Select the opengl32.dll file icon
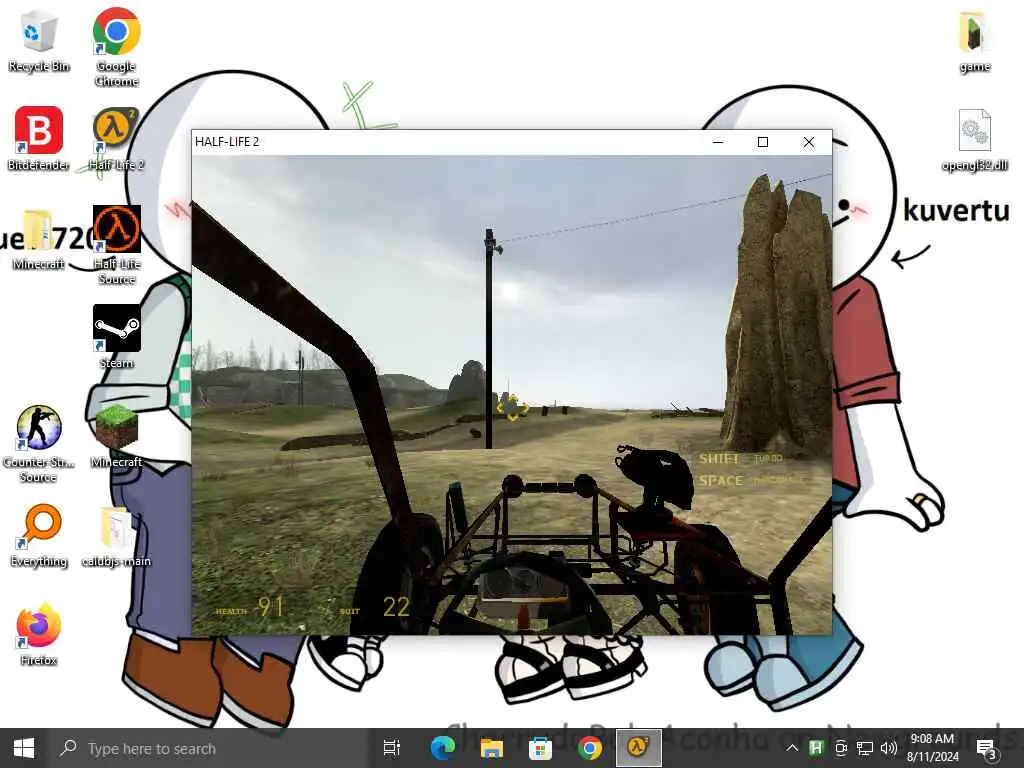The height and width of the screenshot is (768, 1024). point(974,140)
